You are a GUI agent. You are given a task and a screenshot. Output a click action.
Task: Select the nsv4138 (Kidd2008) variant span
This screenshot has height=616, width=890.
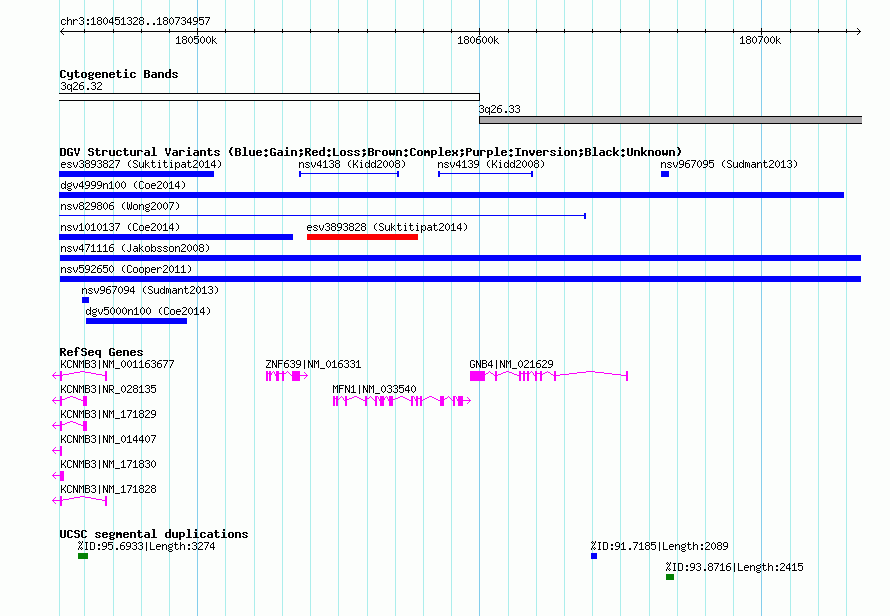point(349,174)
